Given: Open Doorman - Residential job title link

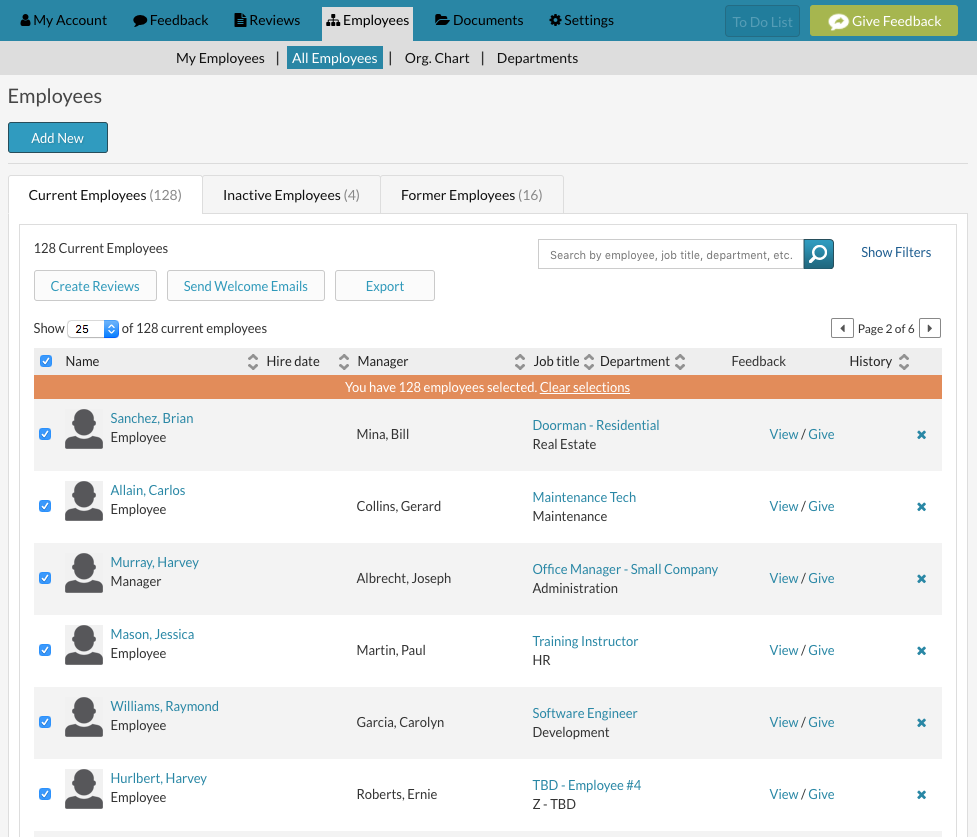Looking at the screenshot, I should [596, 425].
